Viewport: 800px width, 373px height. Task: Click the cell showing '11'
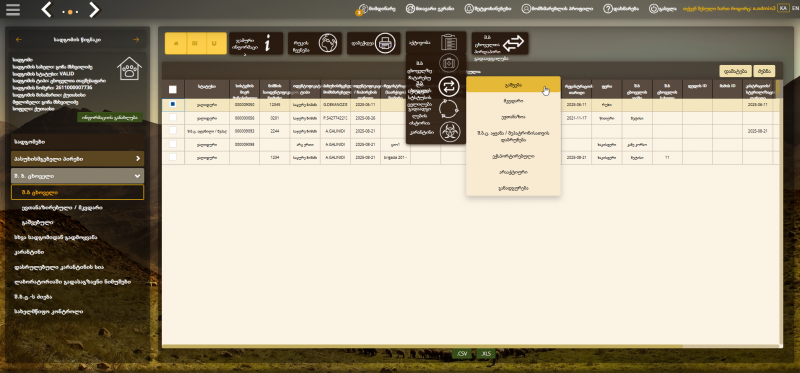(667, 158)
